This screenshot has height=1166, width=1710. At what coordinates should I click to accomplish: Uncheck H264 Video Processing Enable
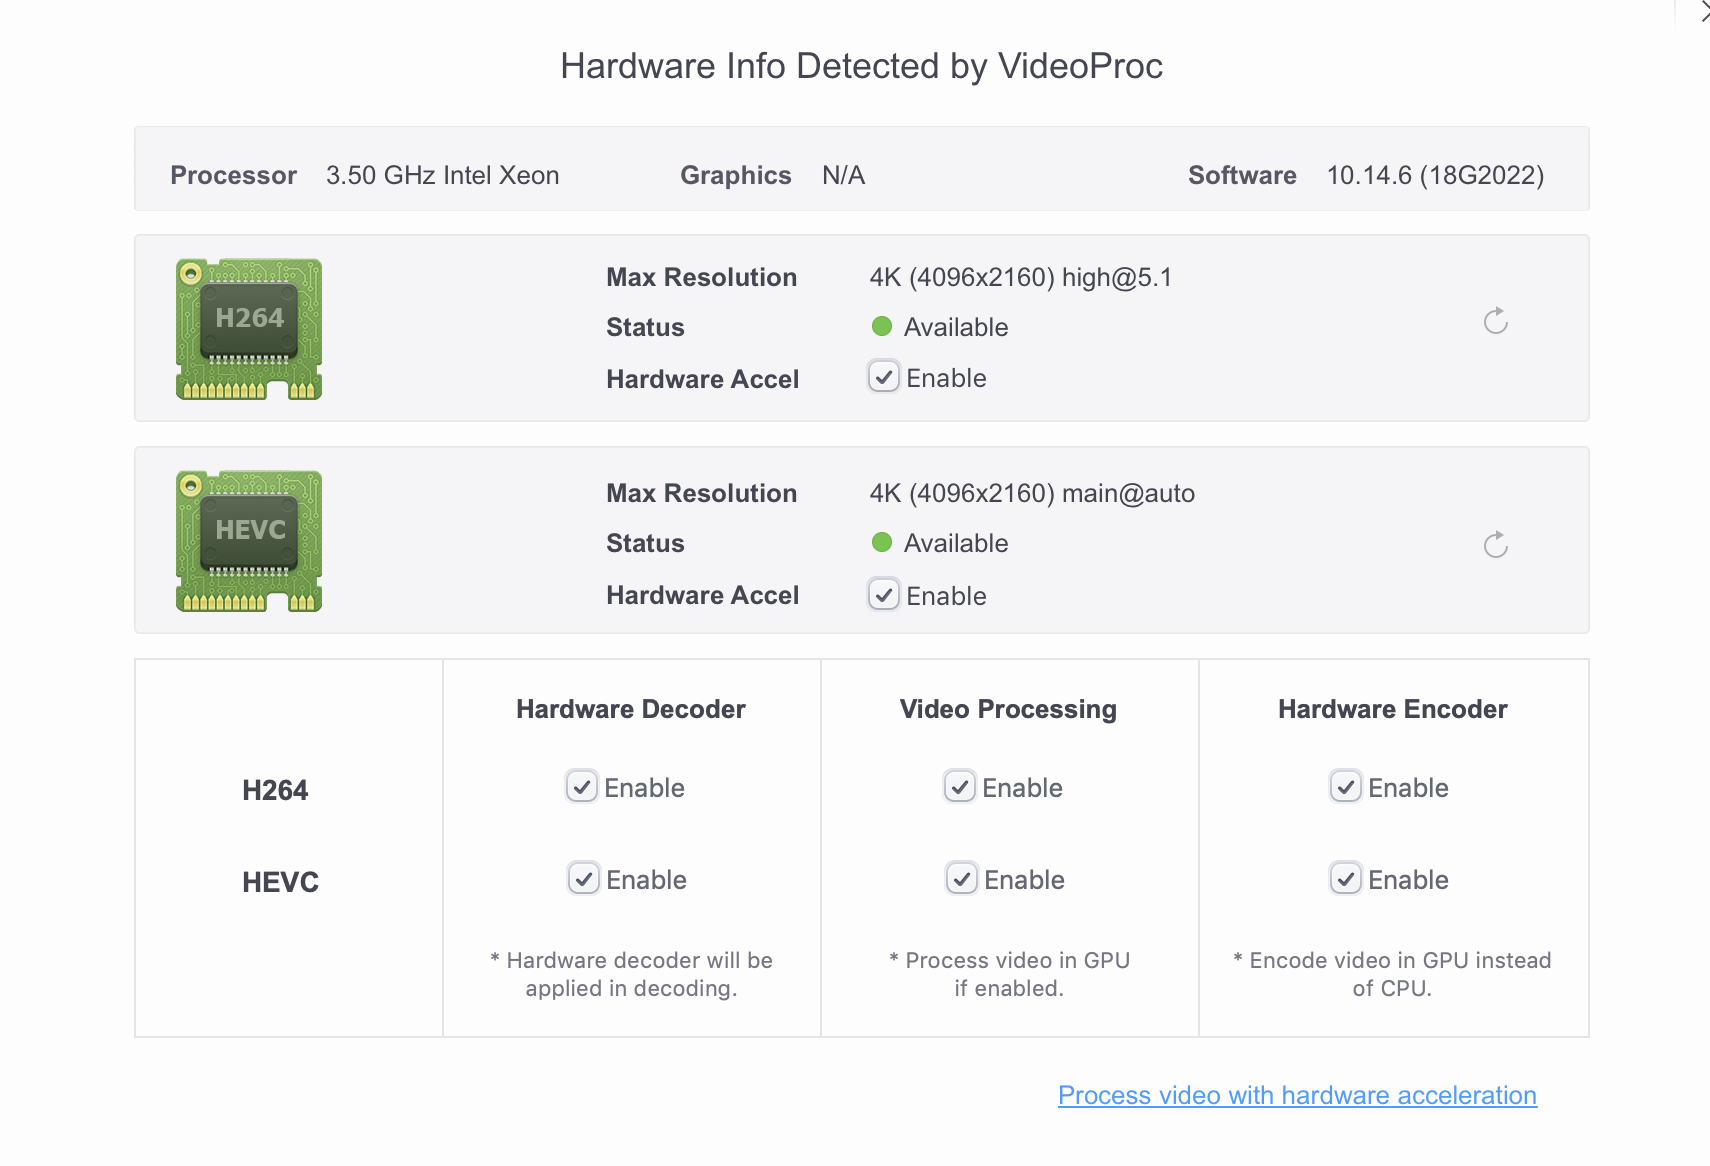tap(960, 787)
